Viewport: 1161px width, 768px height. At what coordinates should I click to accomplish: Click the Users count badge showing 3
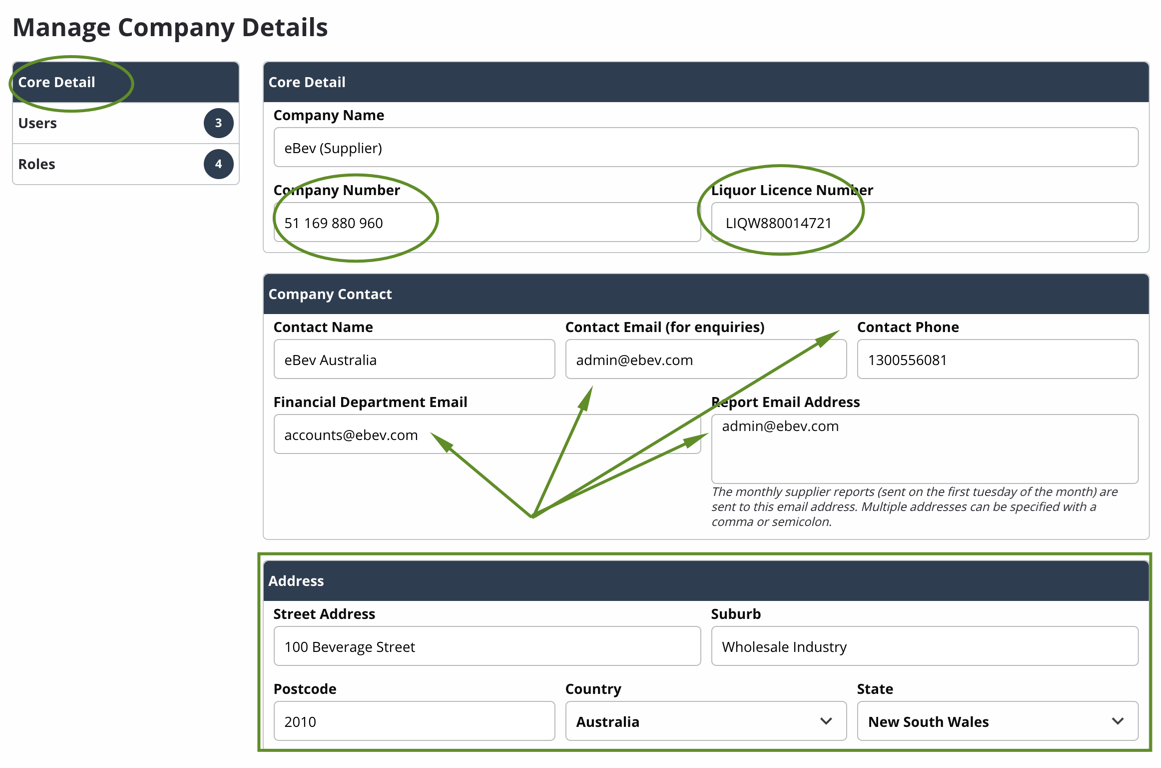[218, 123]
